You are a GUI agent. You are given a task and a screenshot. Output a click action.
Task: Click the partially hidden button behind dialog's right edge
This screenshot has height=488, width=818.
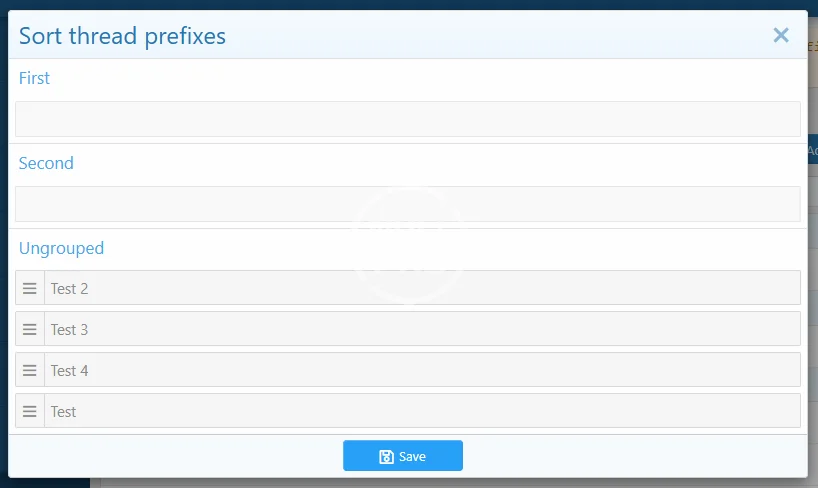pyautogui.click(x=812, y=151)
